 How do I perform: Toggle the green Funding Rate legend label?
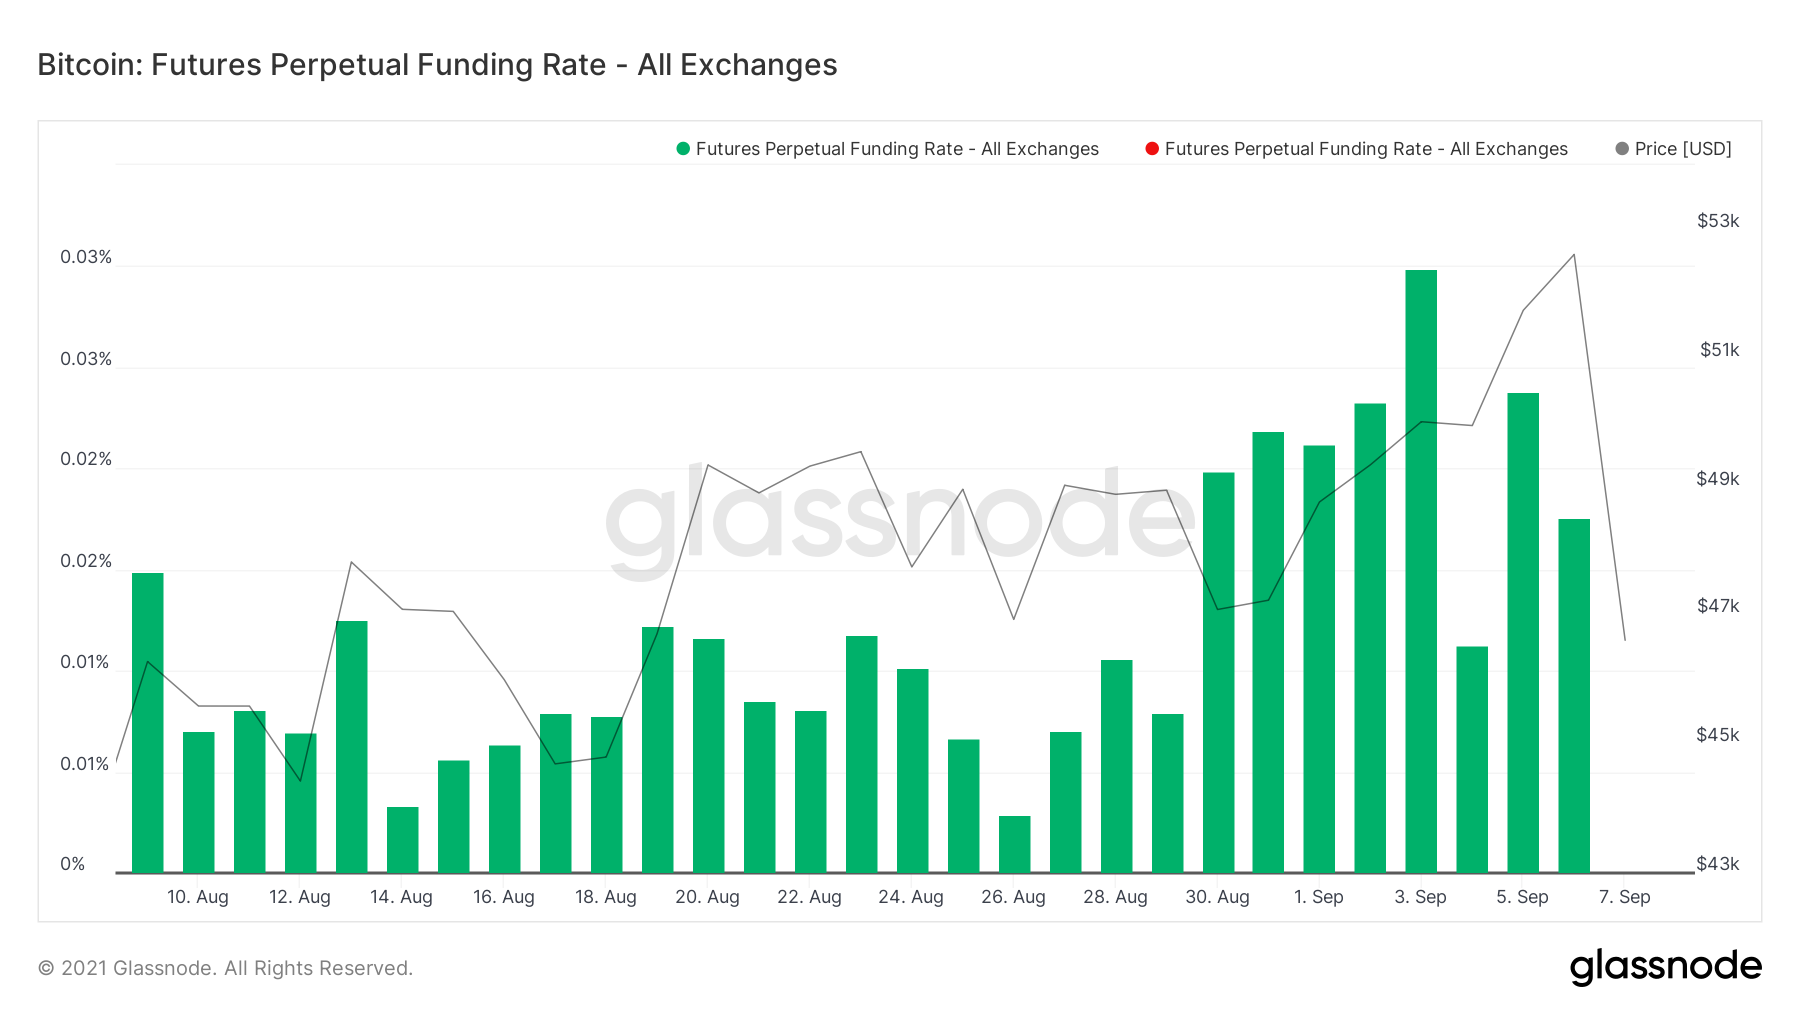tap(897, 149)
